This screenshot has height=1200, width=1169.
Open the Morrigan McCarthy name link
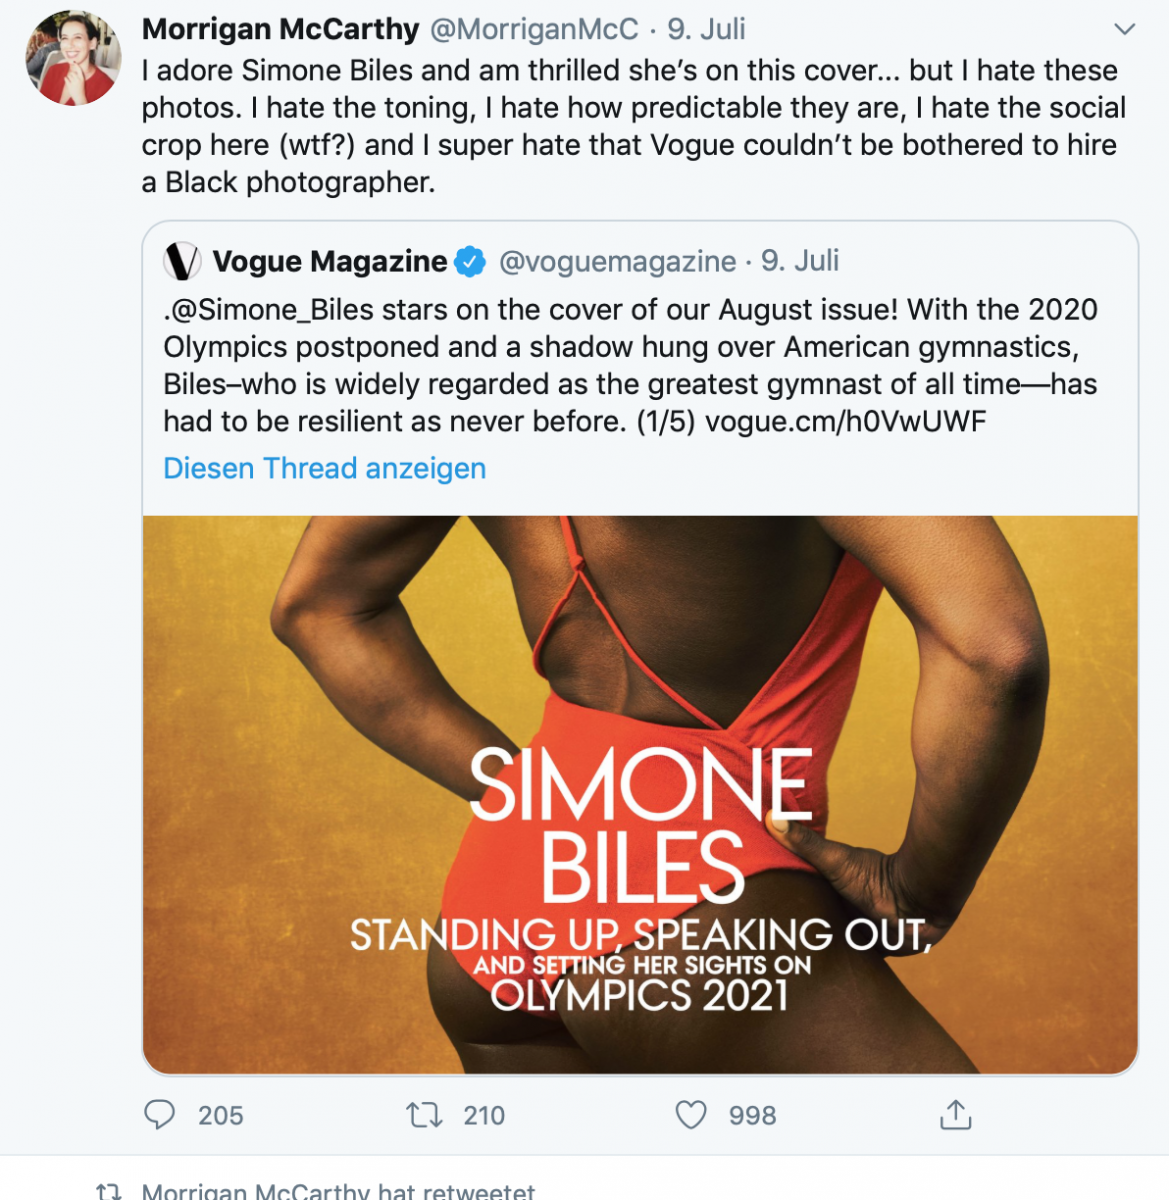click(x=280, y=29)
